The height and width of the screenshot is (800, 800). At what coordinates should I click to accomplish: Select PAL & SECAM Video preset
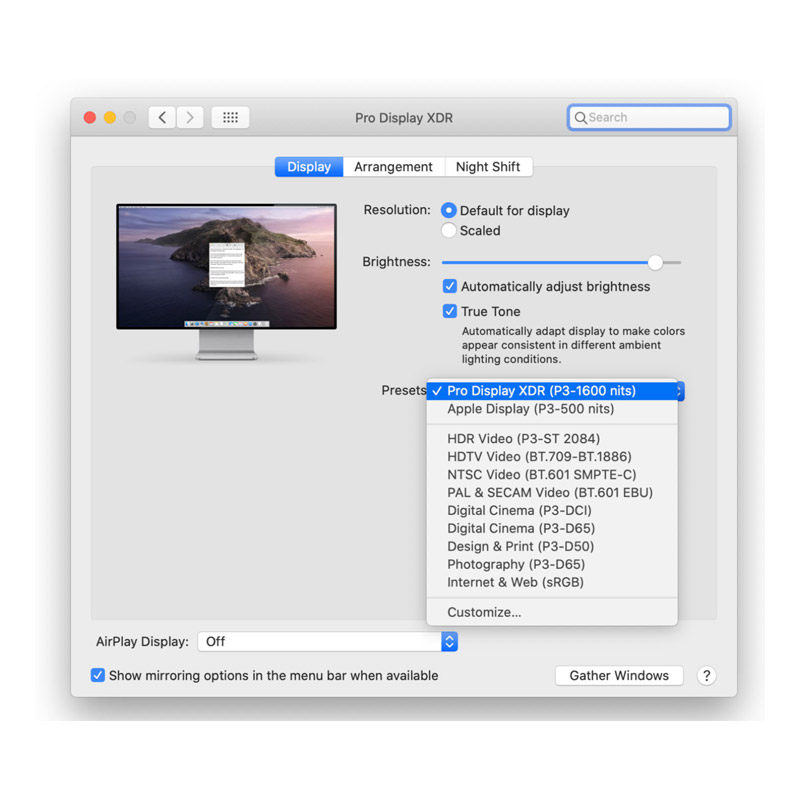552,492
